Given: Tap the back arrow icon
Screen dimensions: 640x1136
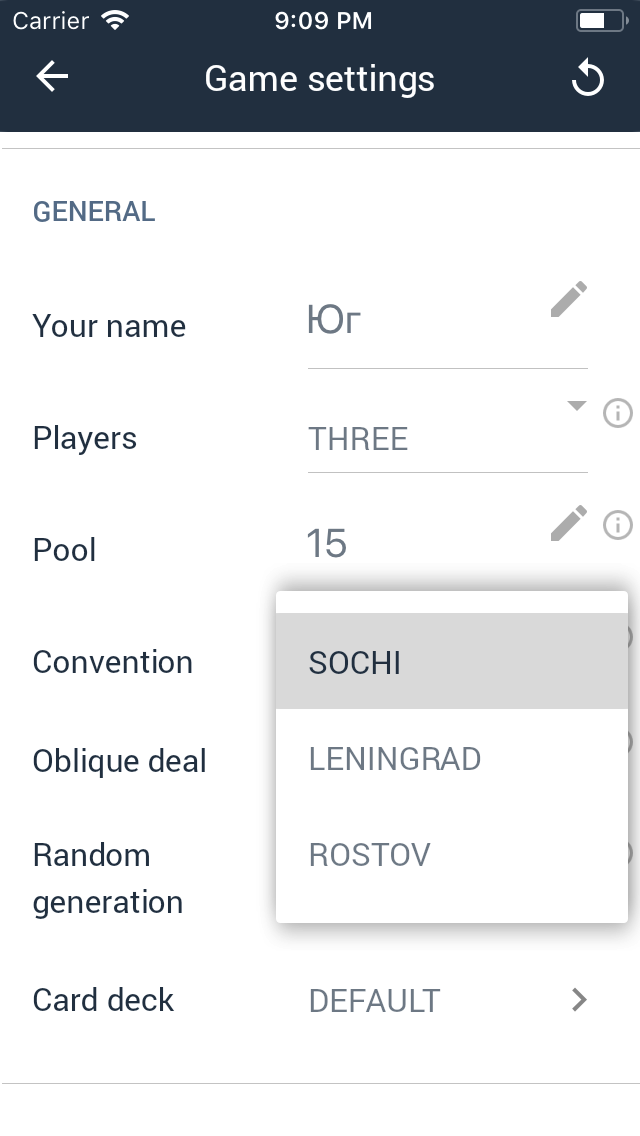Looking at the screenshot, I should [51, 78].
